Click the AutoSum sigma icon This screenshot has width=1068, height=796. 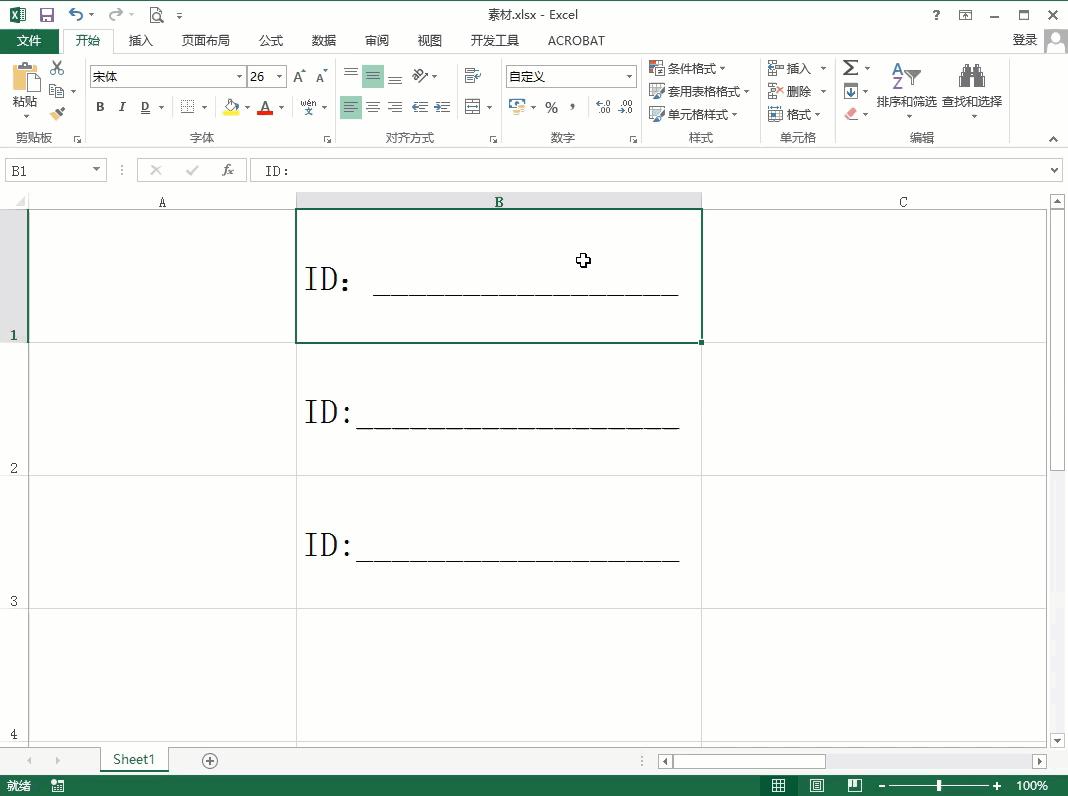click(x=851, y=68)
